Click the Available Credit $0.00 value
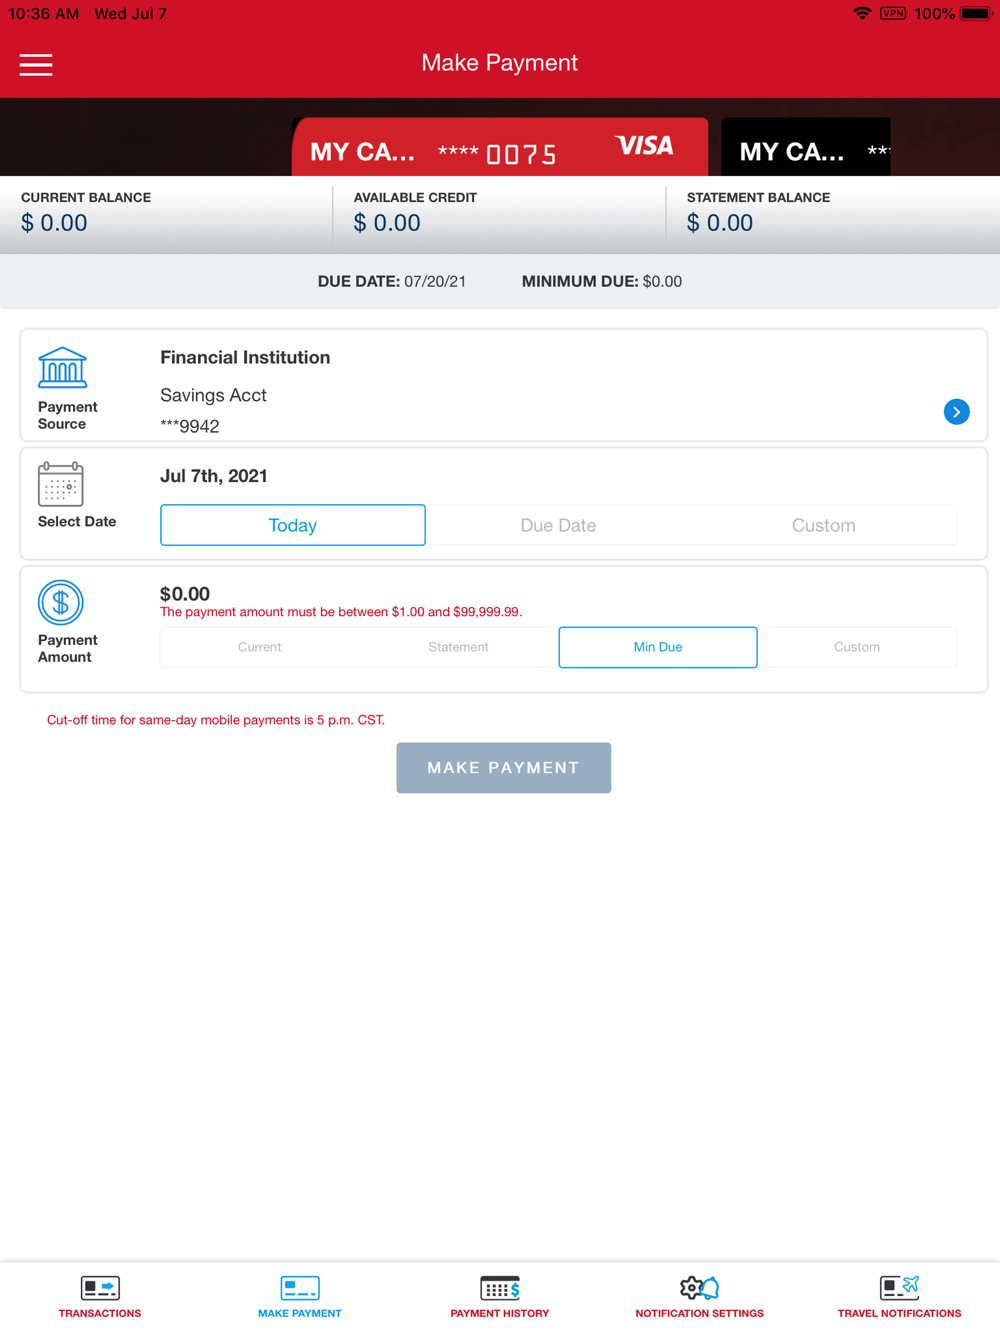The height and width of the screenshot is (1334, 1000). point(387,223)
